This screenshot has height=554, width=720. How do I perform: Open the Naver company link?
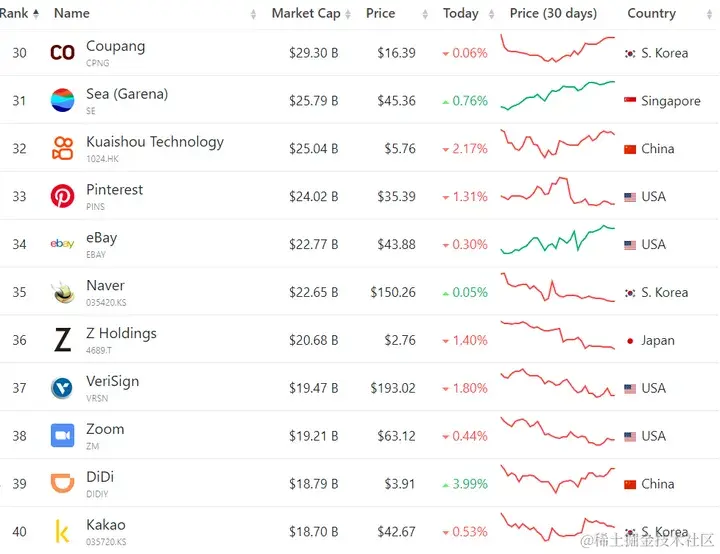click(x=105, y=286)
